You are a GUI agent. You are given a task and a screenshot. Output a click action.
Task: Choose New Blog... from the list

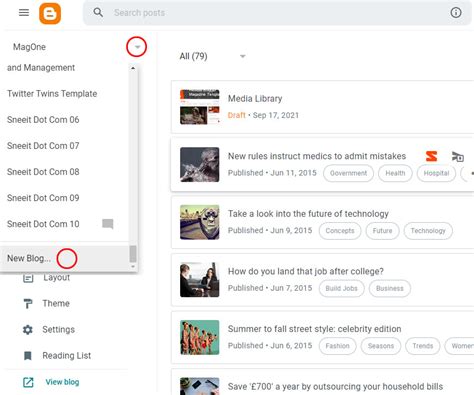point(65,258)
